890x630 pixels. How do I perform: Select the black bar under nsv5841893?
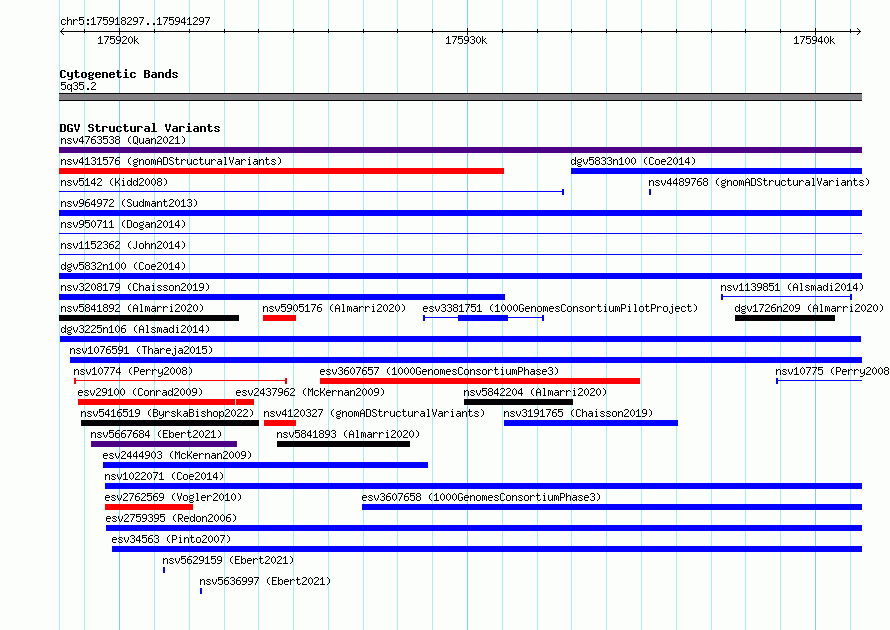point(343,444)
